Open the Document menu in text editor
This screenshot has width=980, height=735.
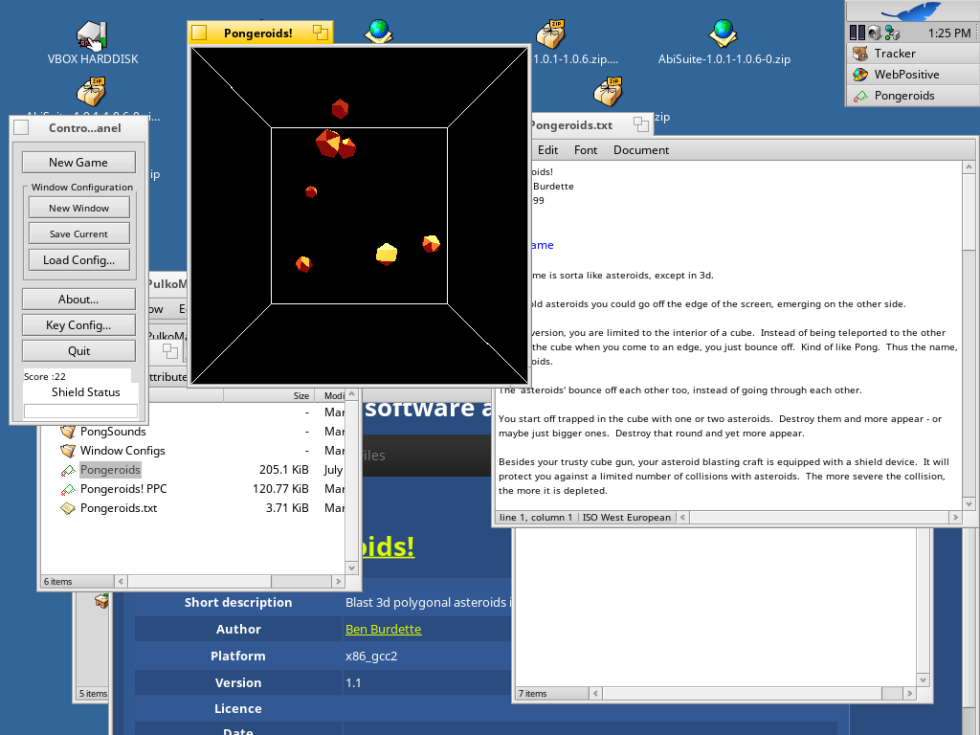641,150
